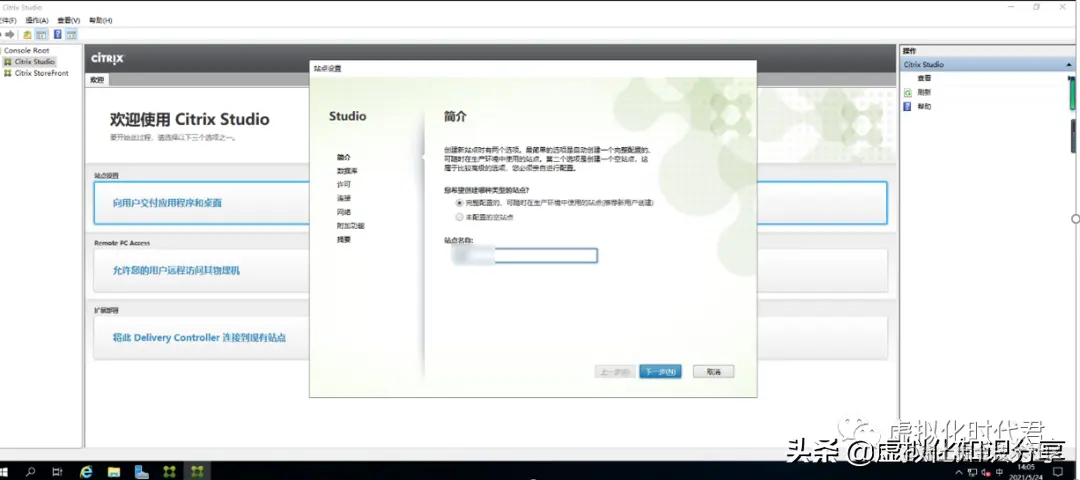Click the volume tray icon
Screen dimensions: 1080x480
click(986, 472)
